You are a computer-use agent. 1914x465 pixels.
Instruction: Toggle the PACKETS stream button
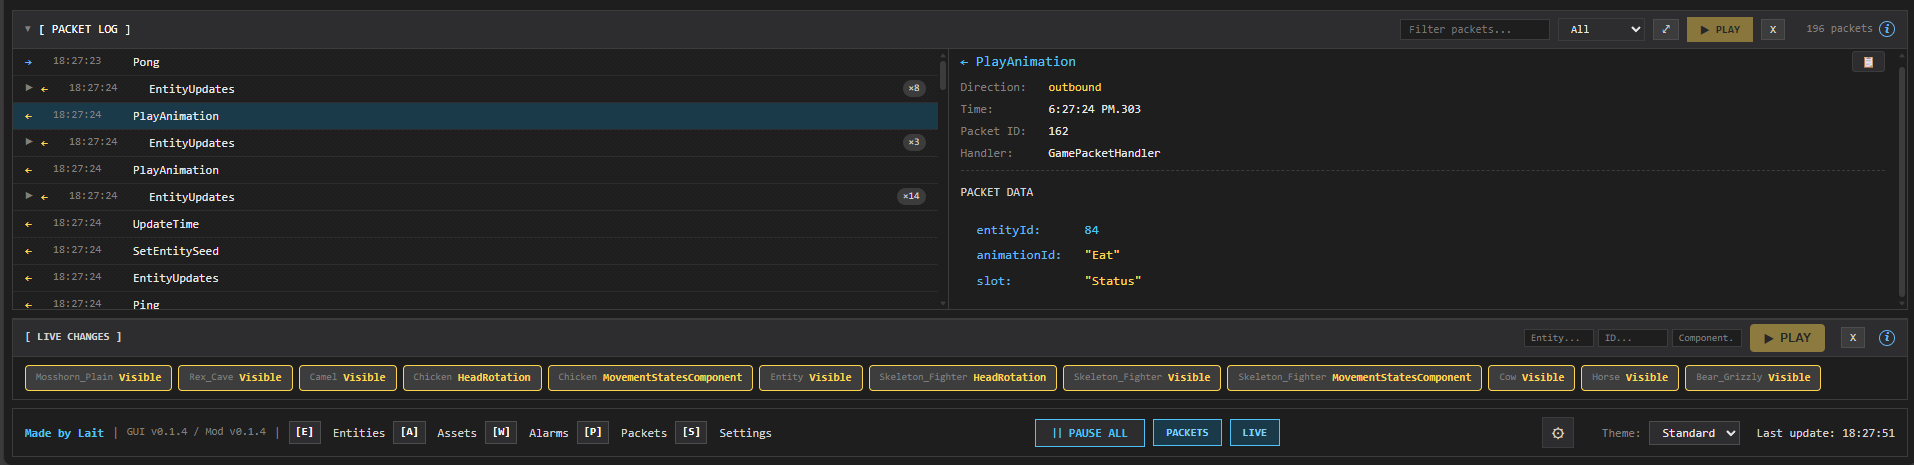click(x=1187, y=433)
